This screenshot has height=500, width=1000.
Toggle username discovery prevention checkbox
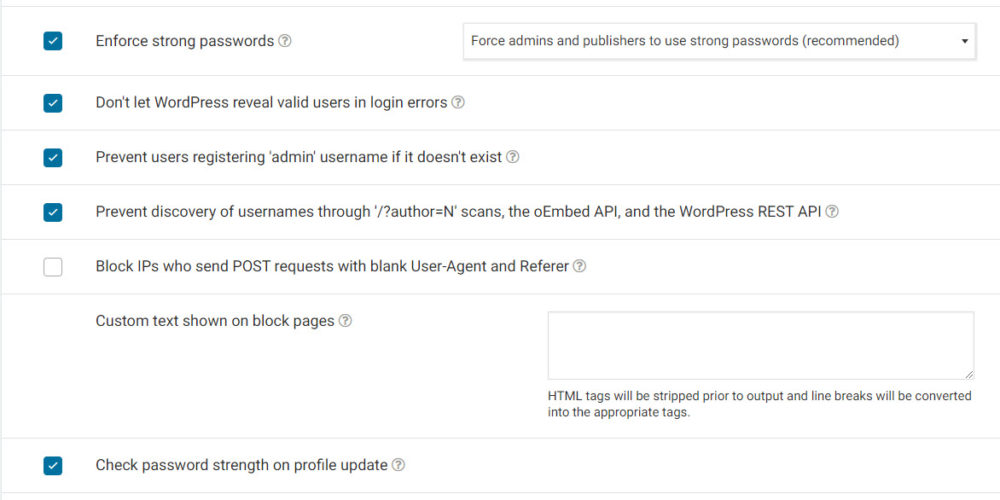click(x=53, y=212)
